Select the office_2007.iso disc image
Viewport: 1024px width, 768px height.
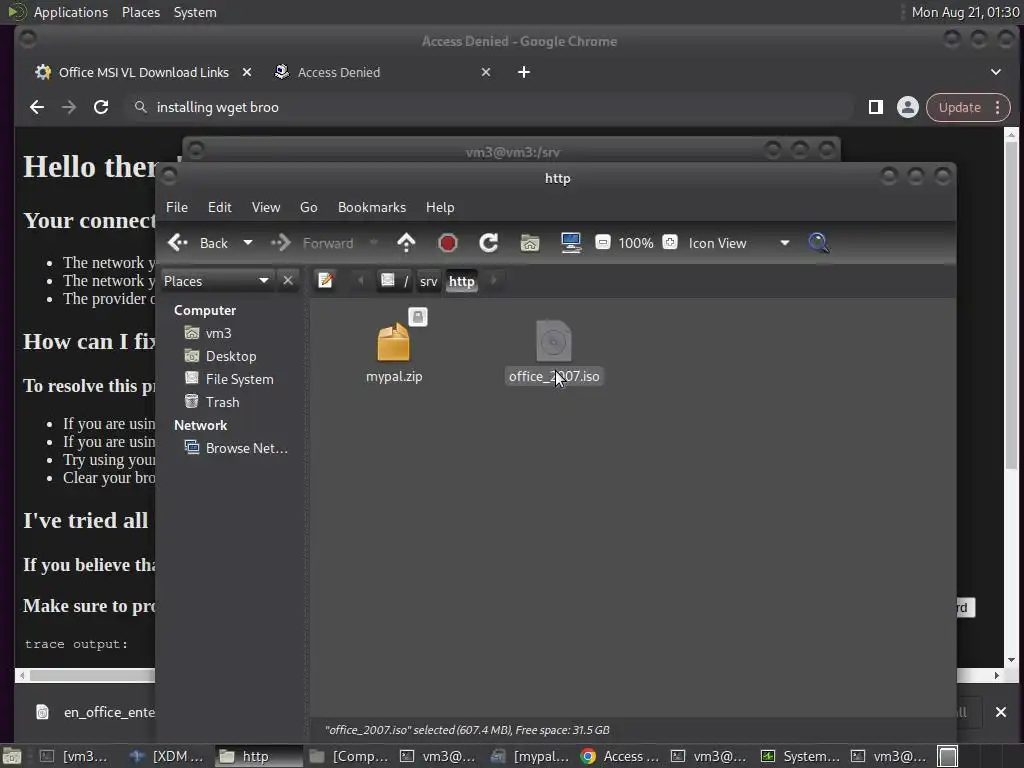554,353
